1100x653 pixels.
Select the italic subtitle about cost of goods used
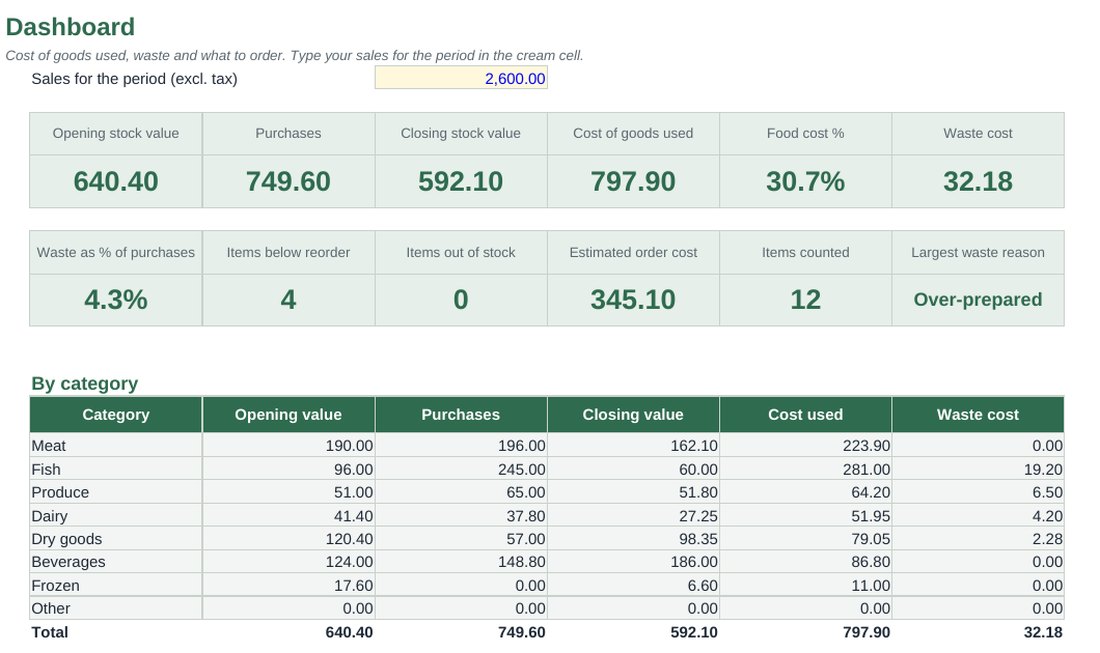click(x=295, y=55)
